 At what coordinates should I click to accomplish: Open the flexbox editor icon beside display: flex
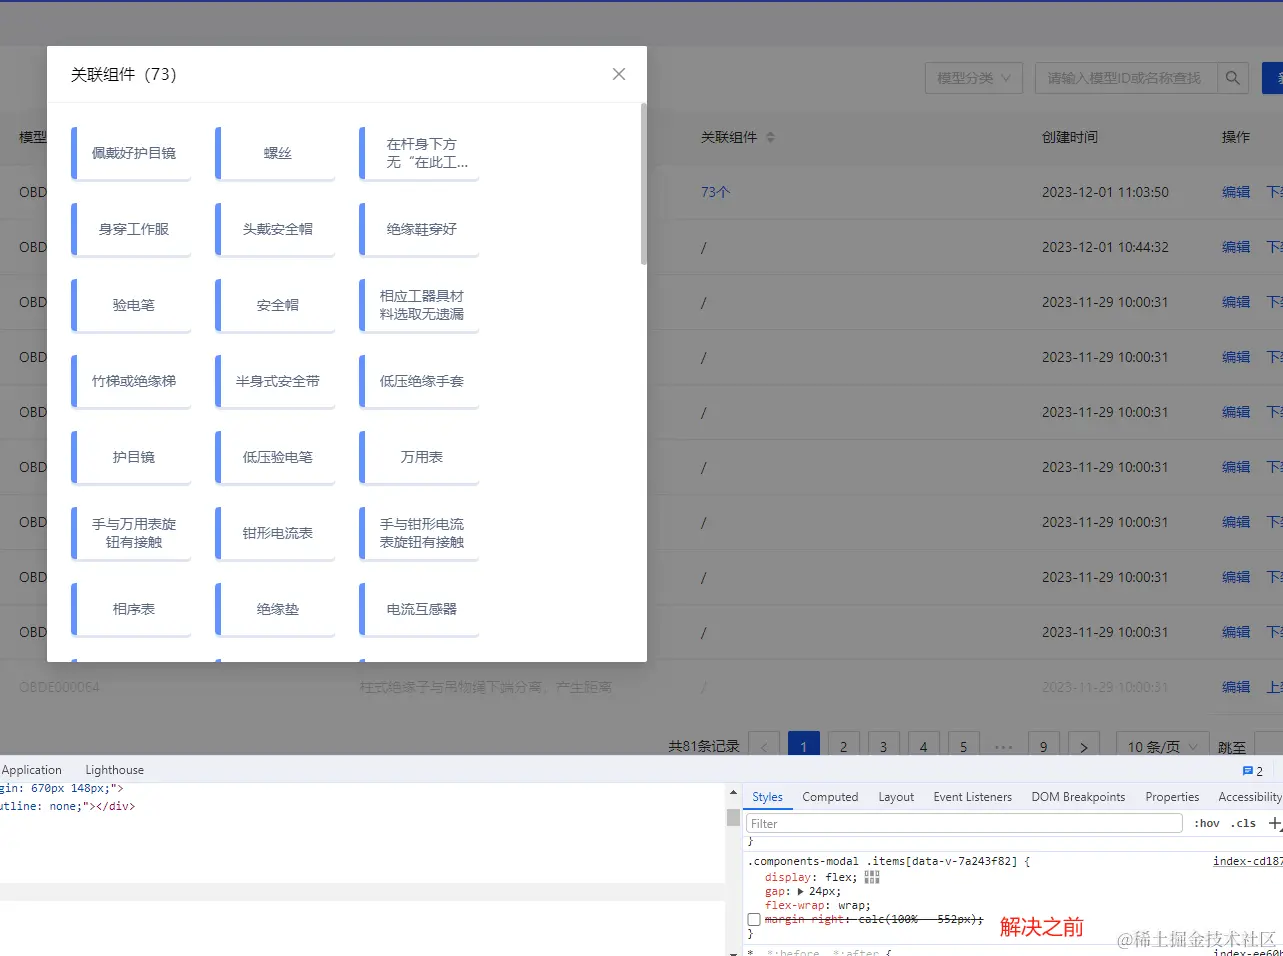click(872, 877)
